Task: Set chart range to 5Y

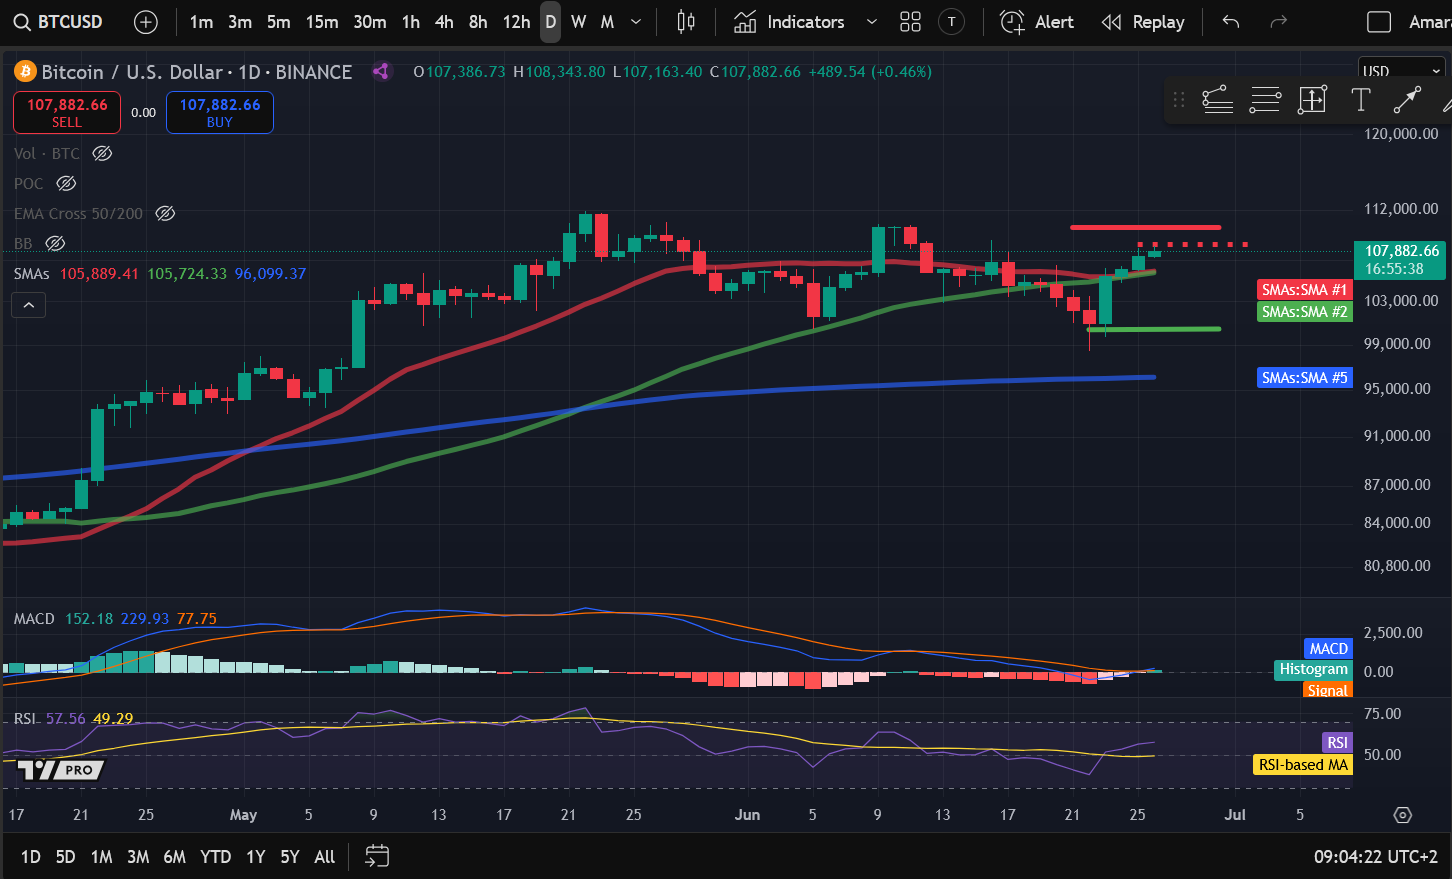Action: point(290,856)
